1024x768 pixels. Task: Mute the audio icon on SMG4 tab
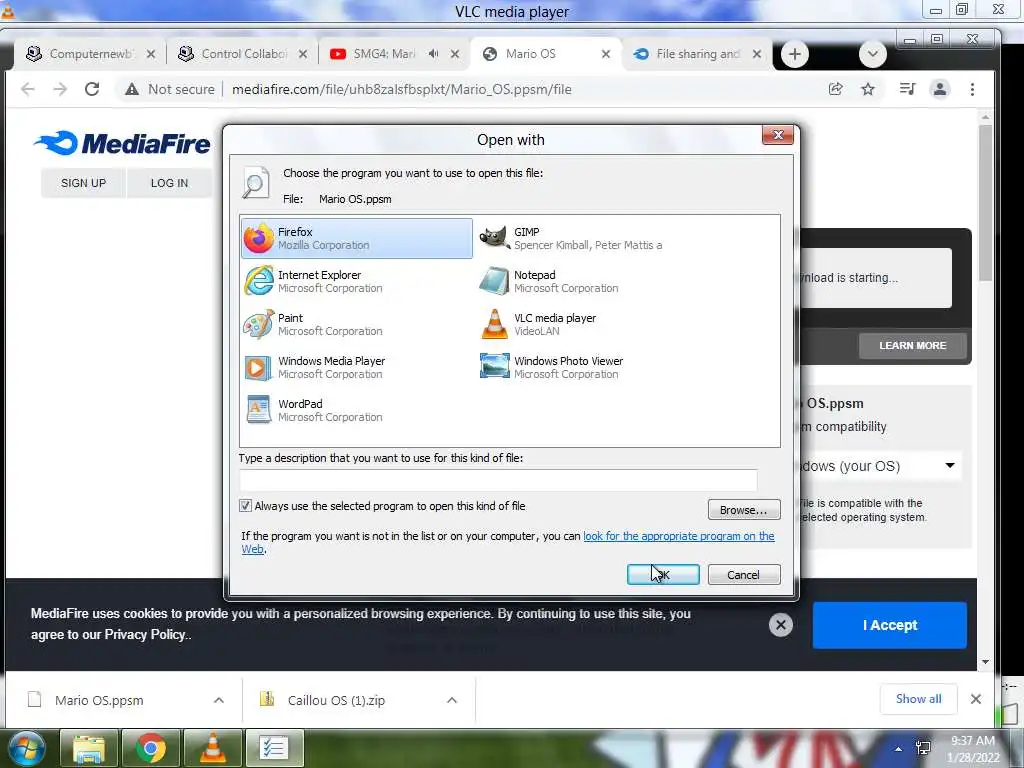pos(434,54)
